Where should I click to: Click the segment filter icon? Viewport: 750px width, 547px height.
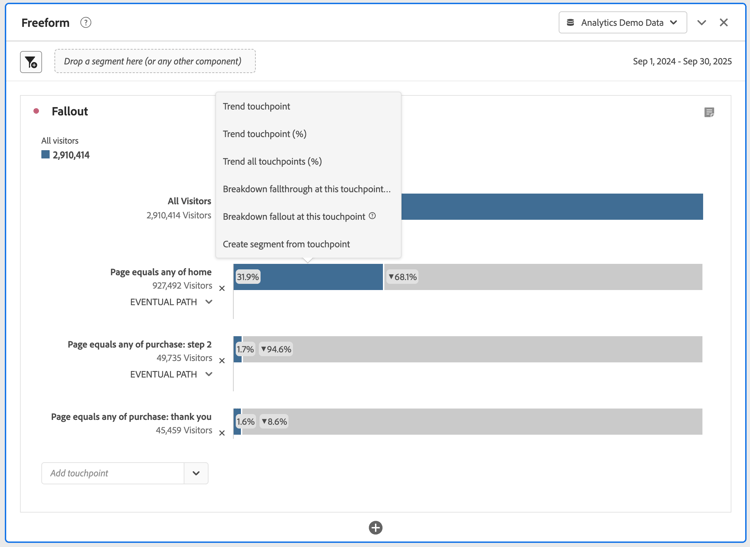coord(31,62)
